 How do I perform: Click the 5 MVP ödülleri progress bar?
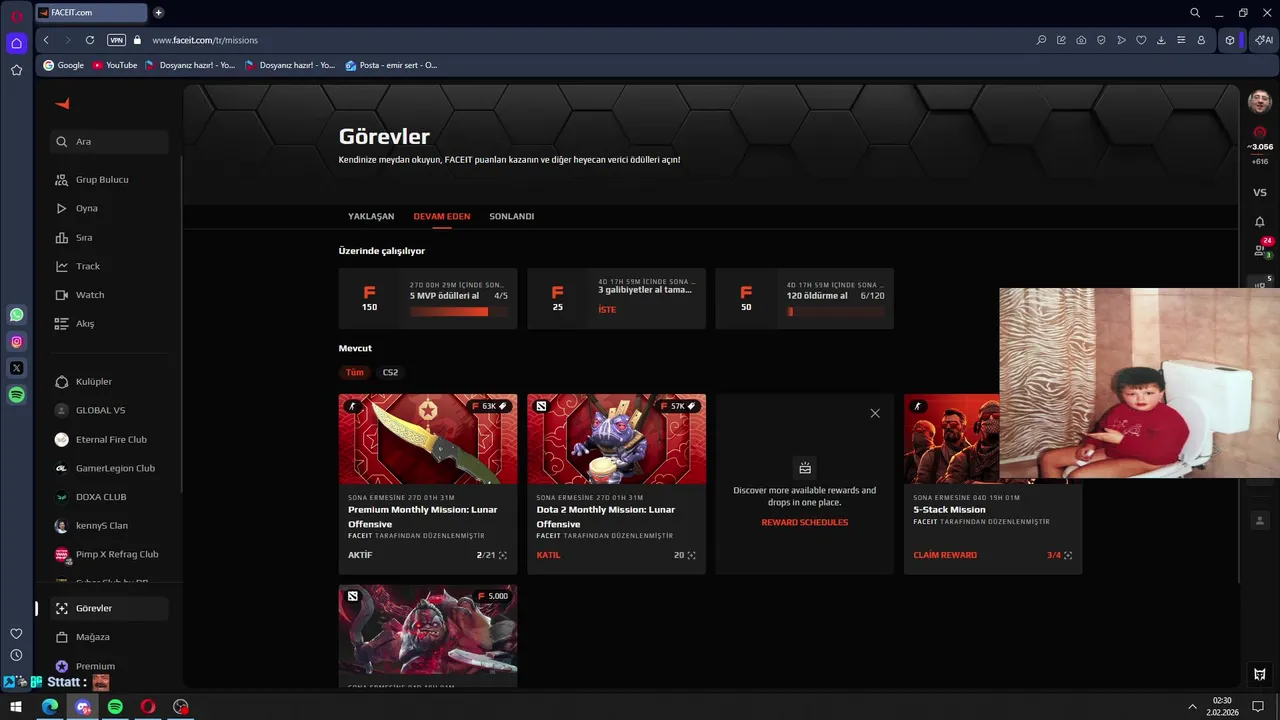[x=458, y=312]
